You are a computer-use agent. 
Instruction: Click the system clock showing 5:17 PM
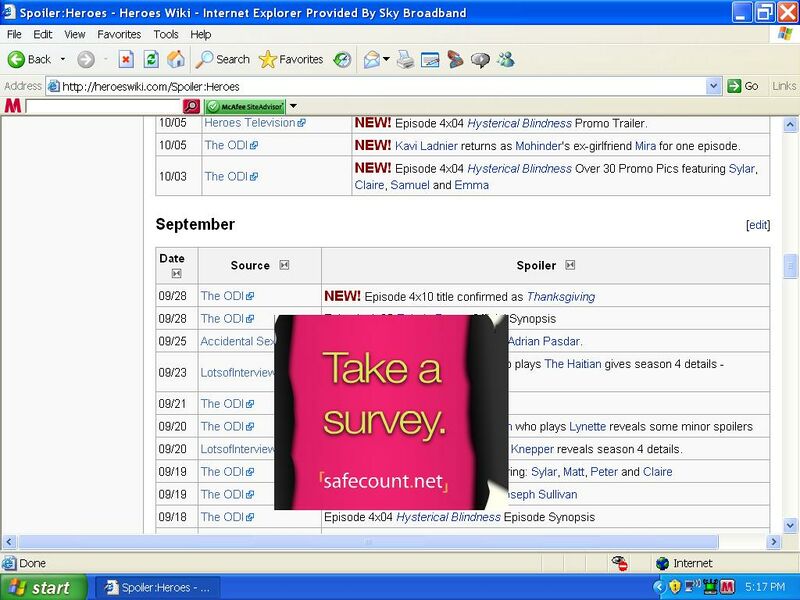(764, 587)
